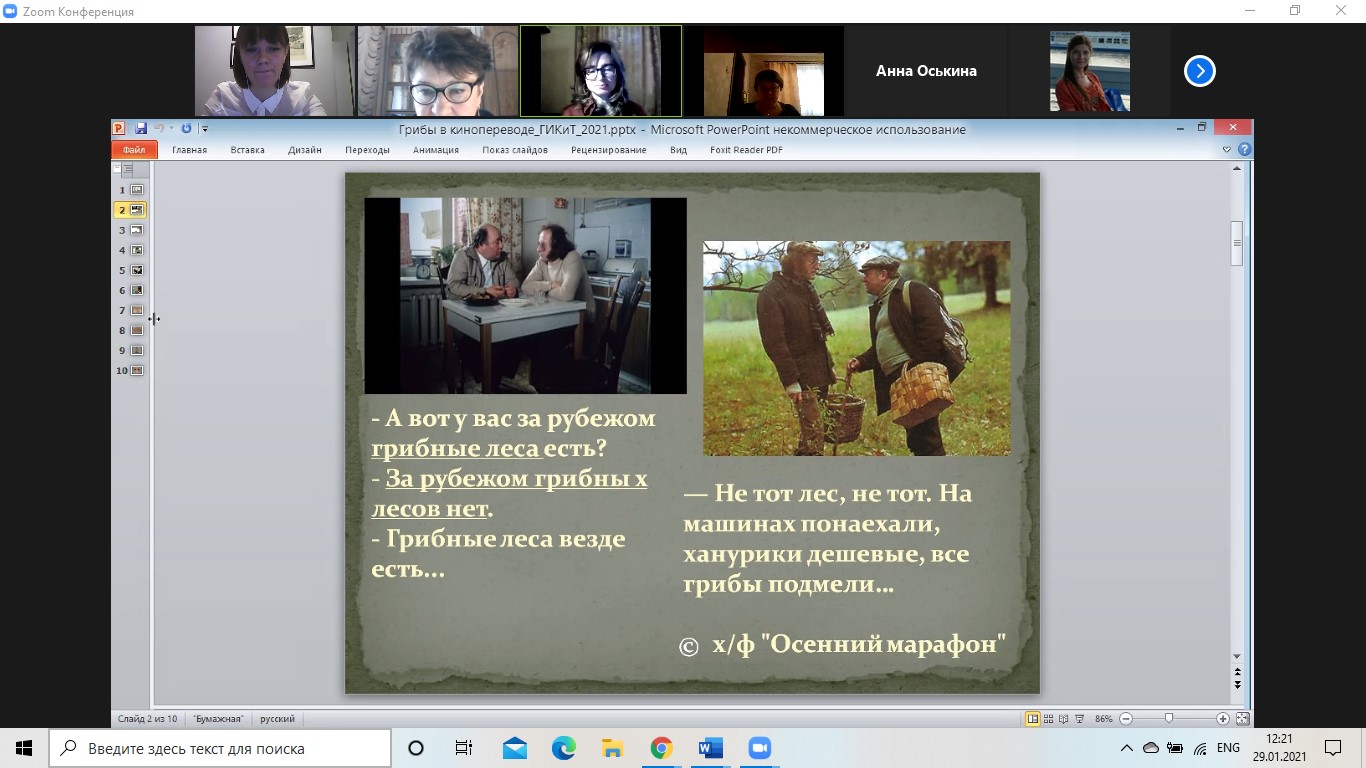Click the Redo/Repeat icon in quick access toolbar
Image resolution: width=1366 pixels, height=768 pixels.
186,128
